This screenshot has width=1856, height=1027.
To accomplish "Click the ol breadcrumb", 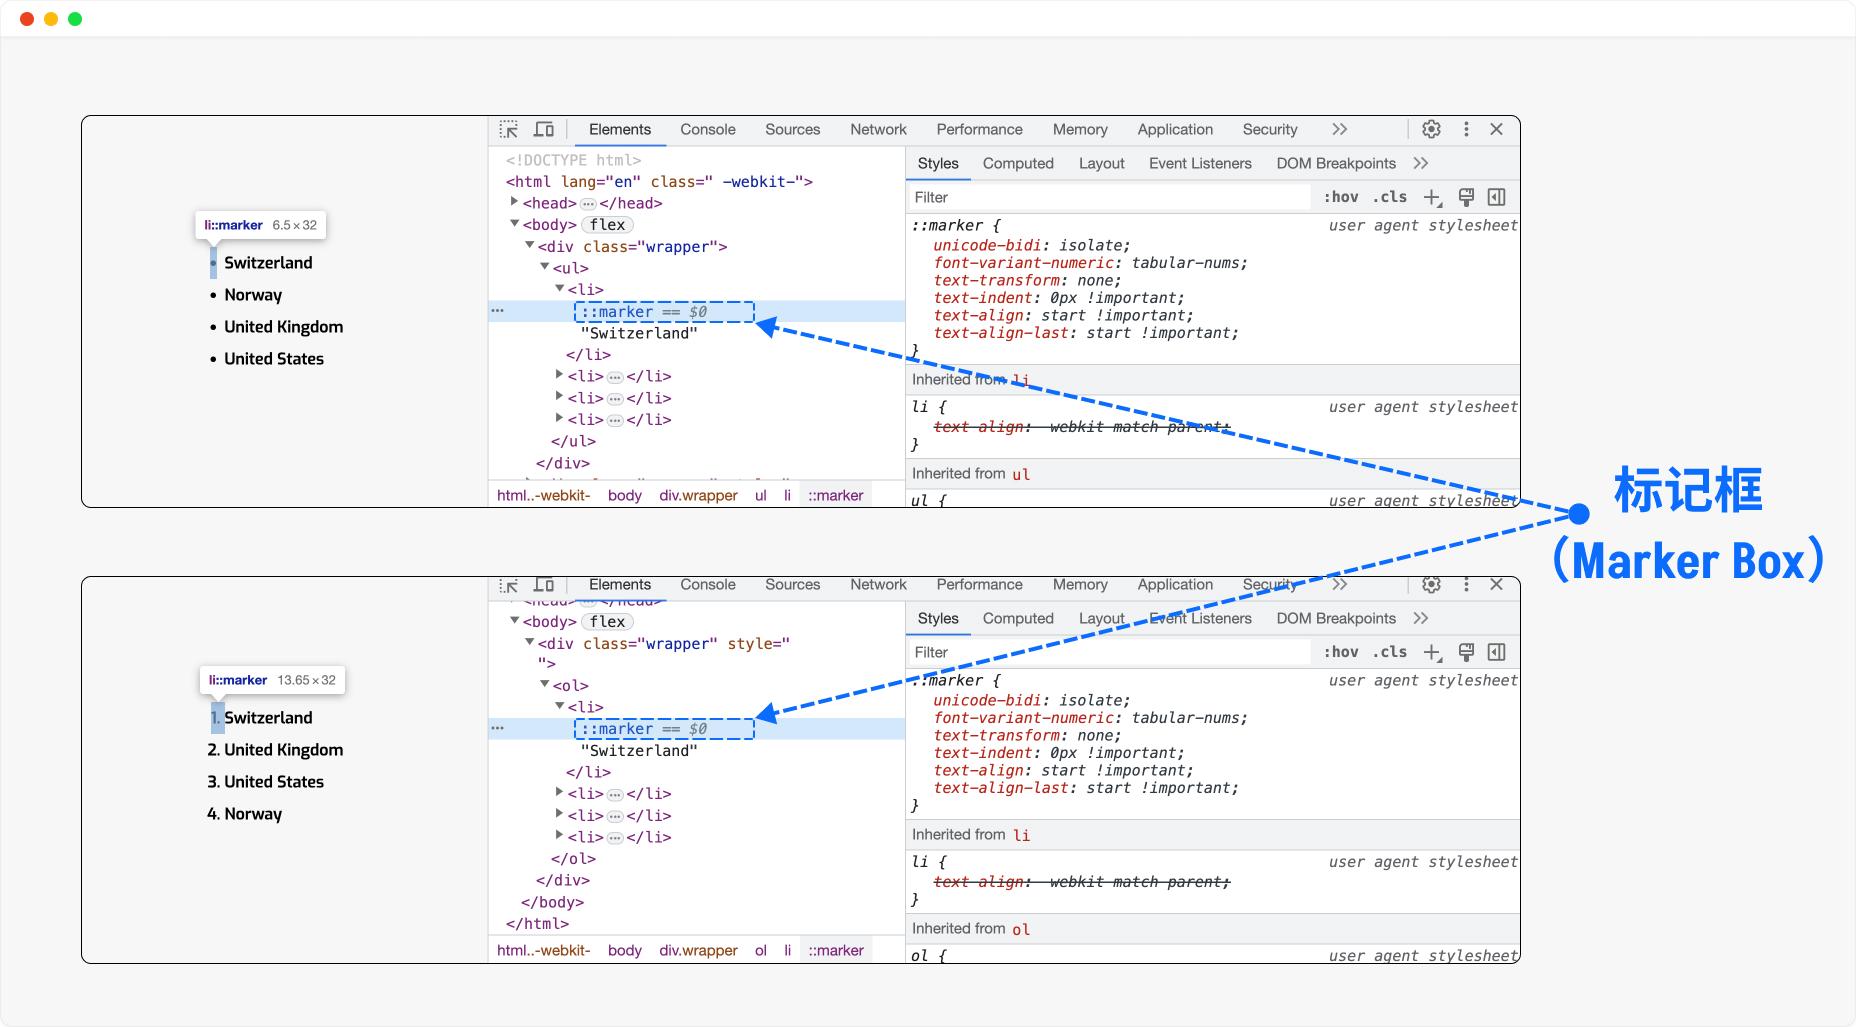I will click(761, 951).
